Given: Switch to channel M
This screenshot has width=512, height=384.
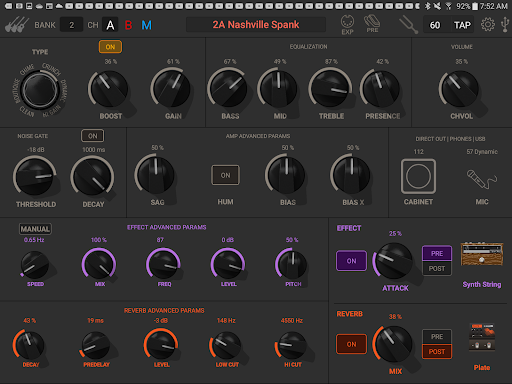Looking at the screenshot, I should click(x=146, y=25).
